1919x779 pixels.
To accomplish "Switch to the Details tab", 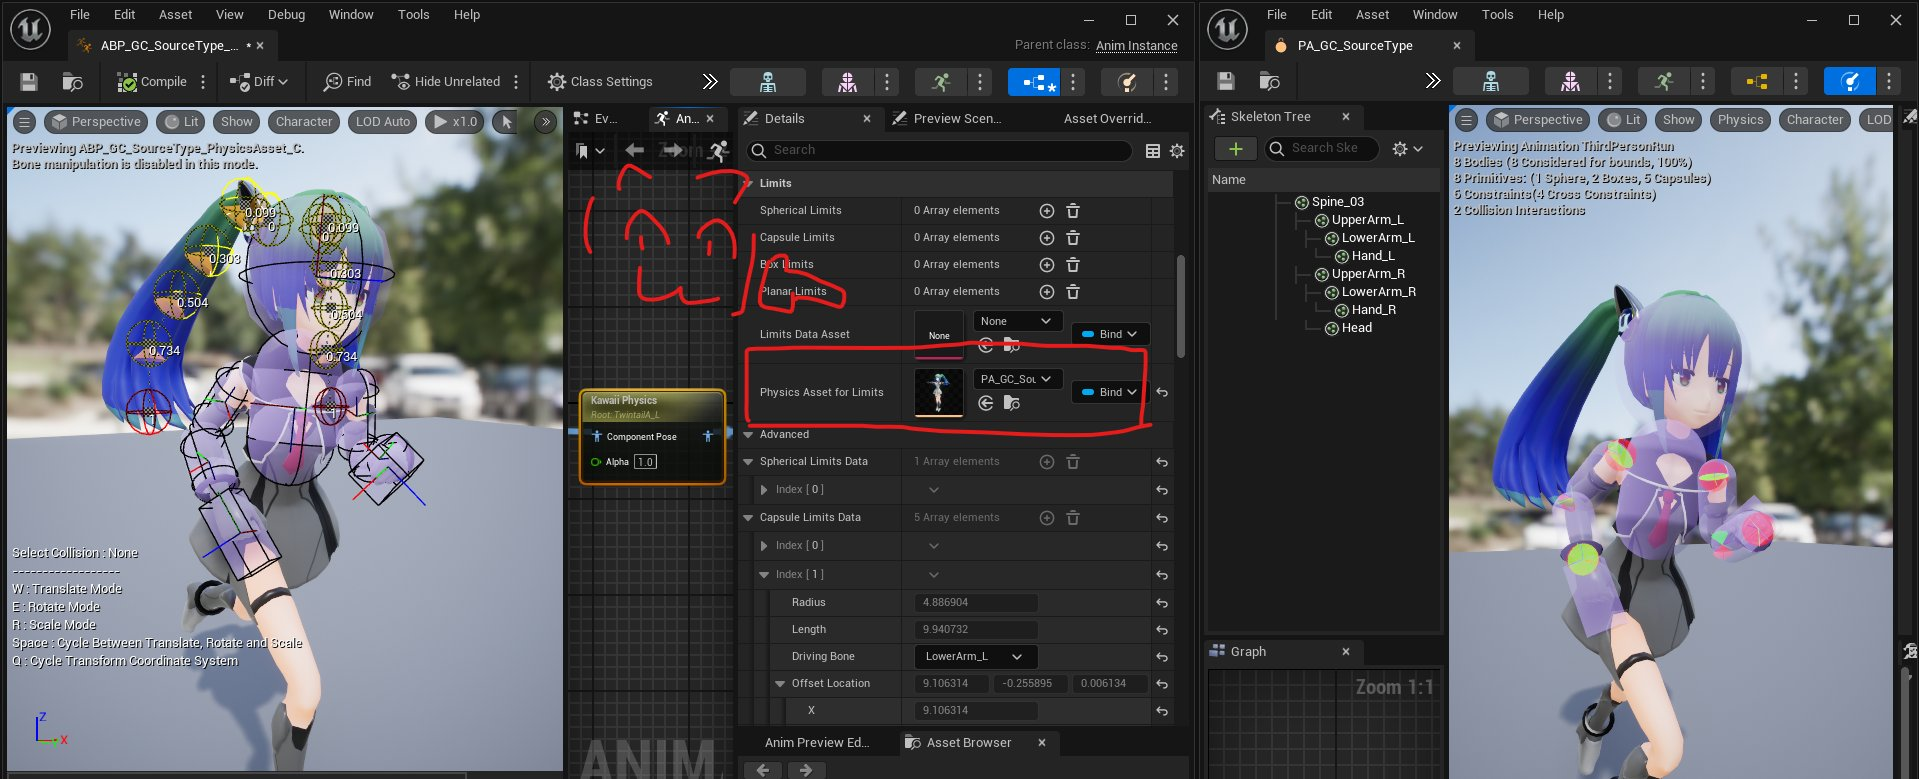I will tap(785, 119).
